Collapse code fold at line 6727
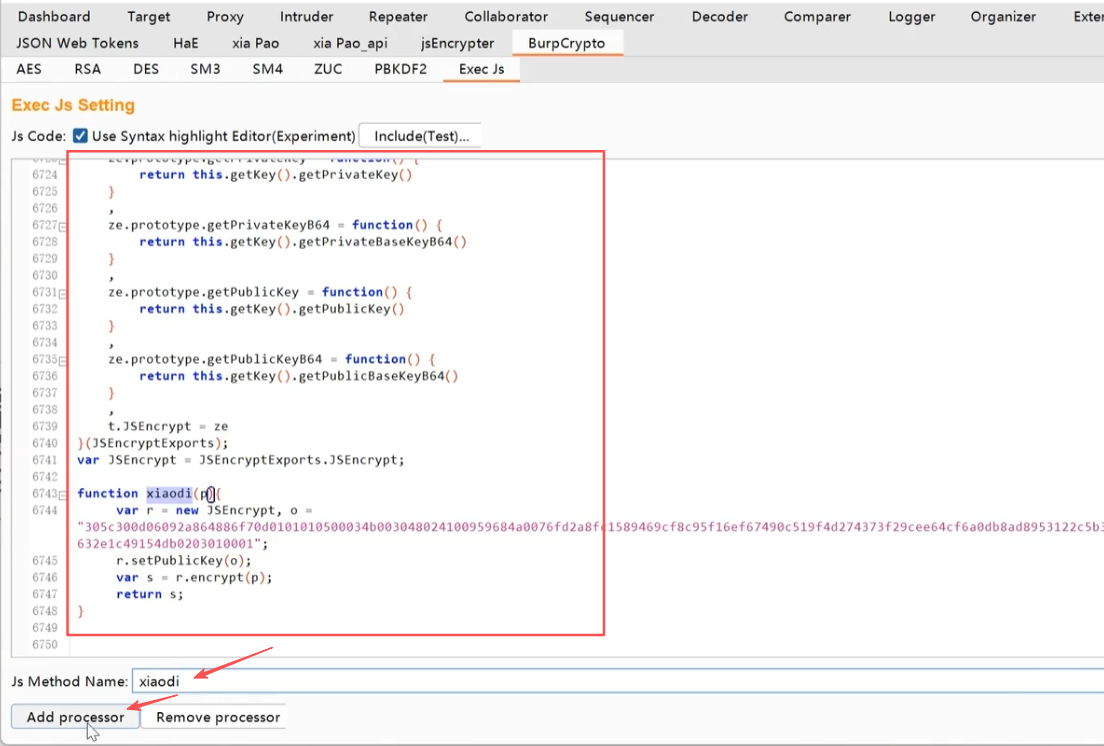 coord(63,226)
